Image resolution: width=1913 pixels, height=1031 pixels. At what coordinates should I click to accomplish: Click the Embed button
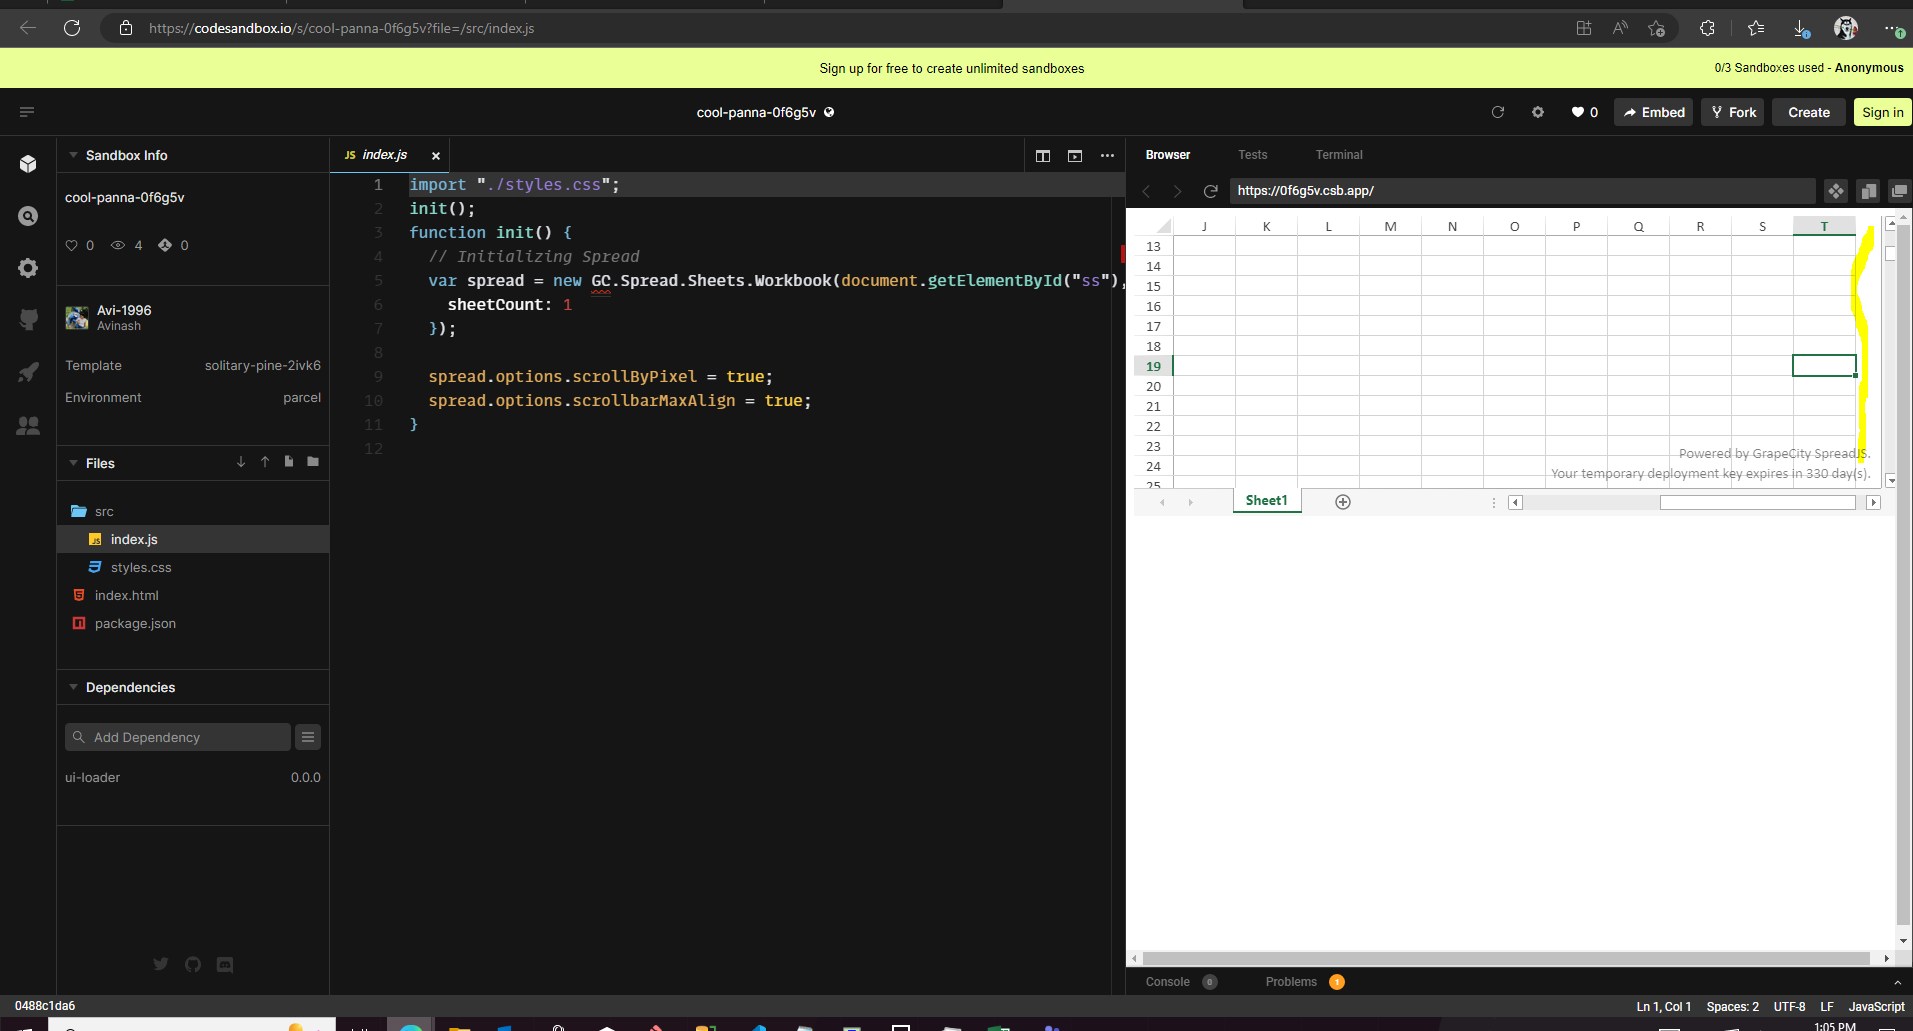[x=1654, y=112]
